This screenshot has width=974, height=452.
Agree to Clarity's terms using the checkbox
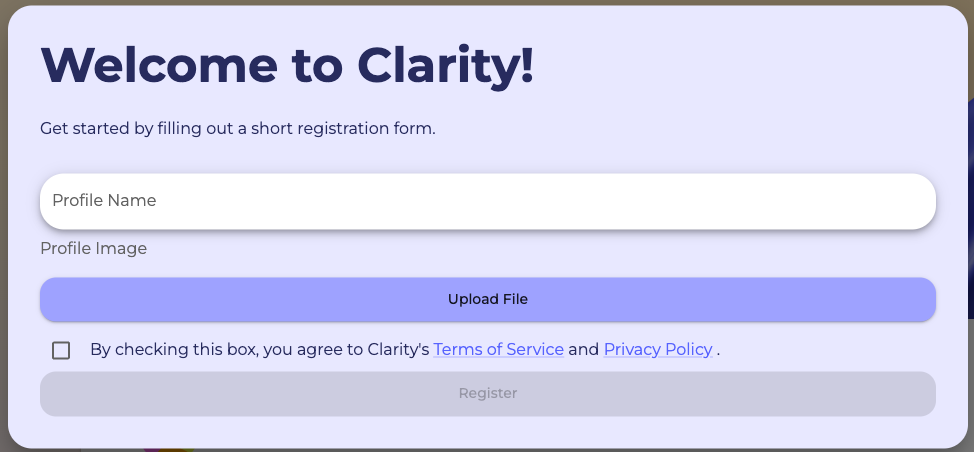coord(62,350)
